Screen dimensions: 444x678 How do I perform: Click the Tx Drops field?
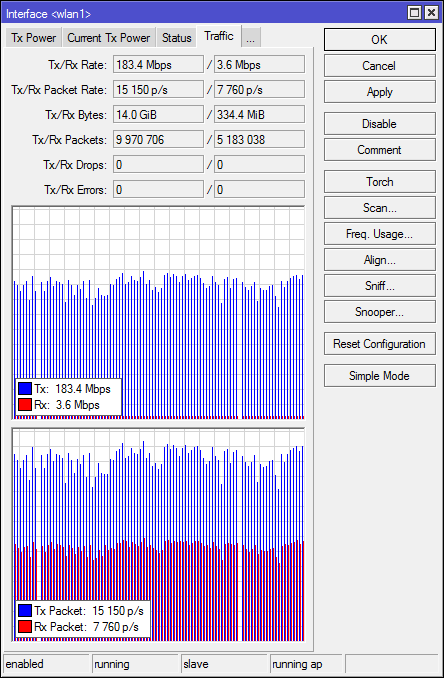[x=158, y=165]
